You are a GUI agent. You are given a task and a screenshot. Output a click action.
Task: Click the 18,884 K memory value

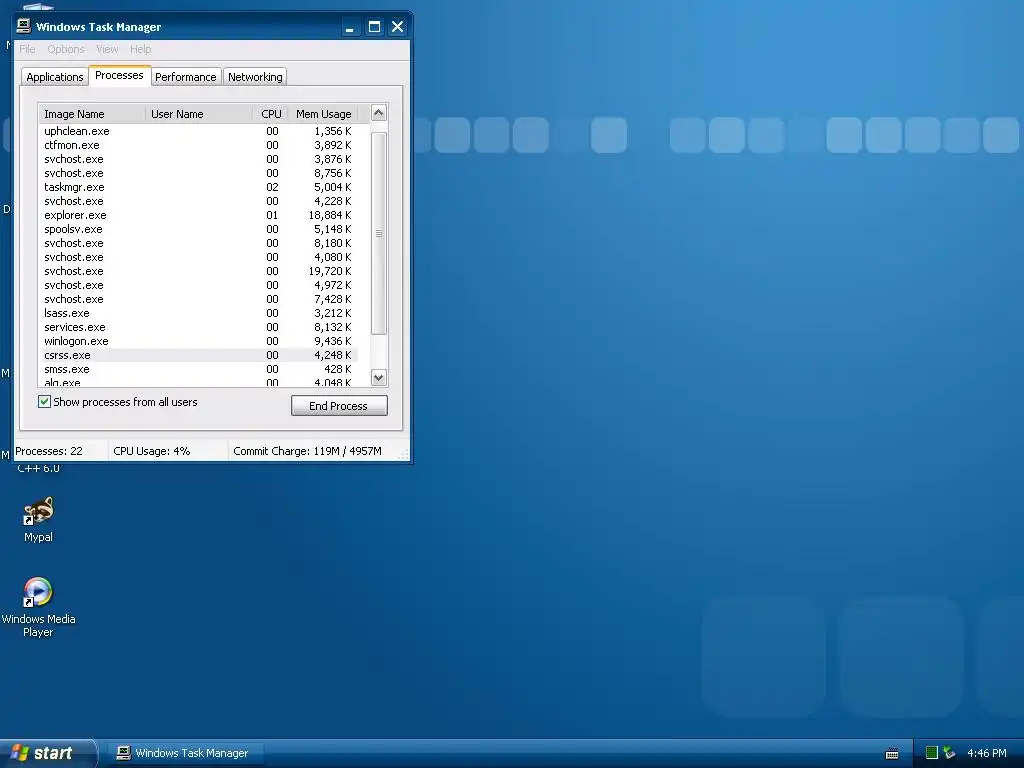coord(330,215)
